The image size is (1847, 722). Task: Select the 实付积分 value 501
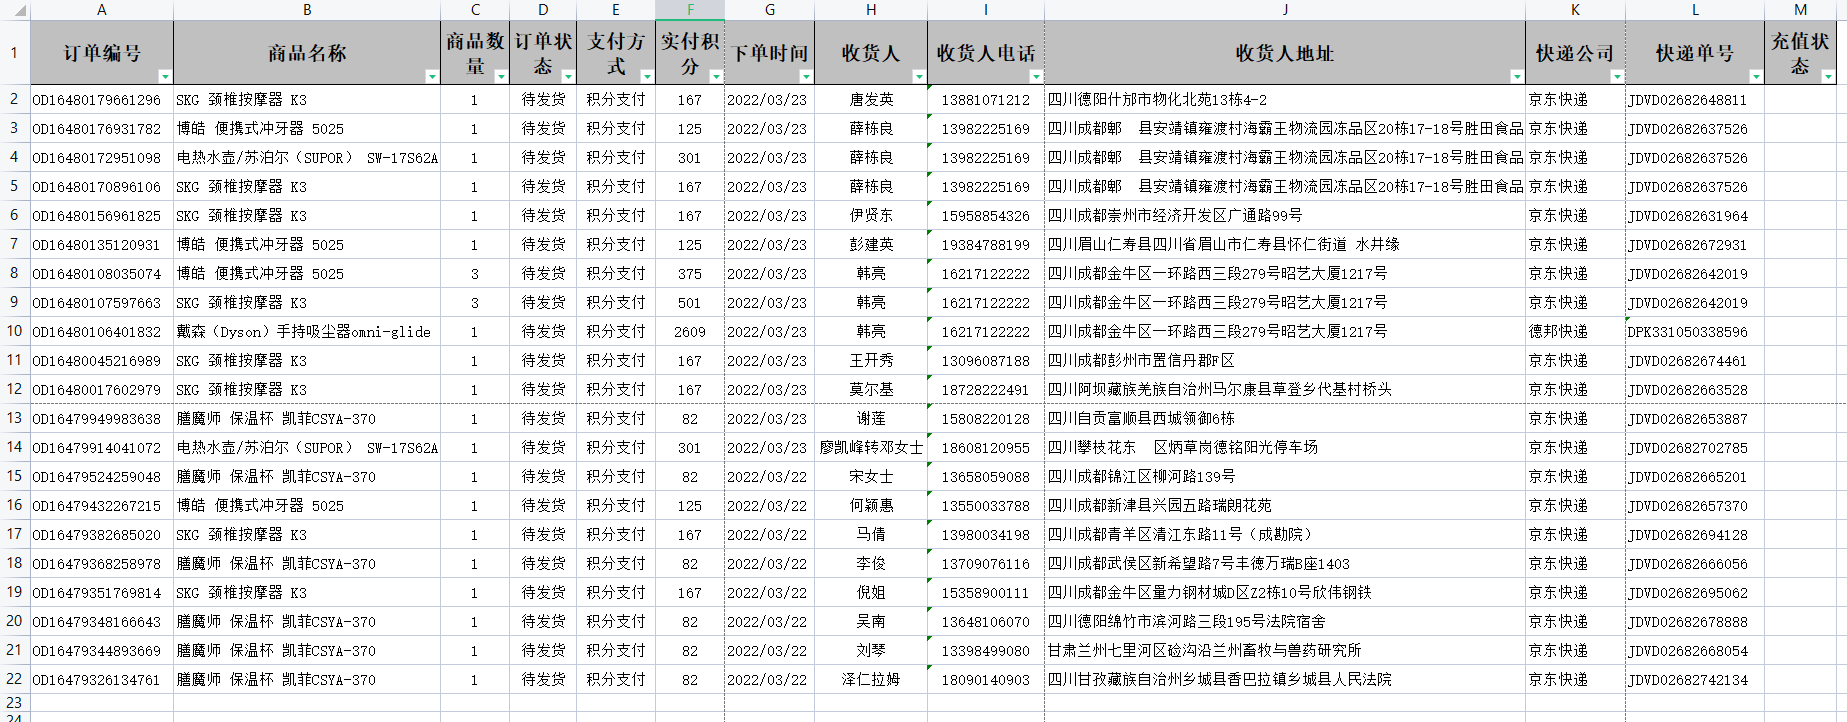[690, 303]
